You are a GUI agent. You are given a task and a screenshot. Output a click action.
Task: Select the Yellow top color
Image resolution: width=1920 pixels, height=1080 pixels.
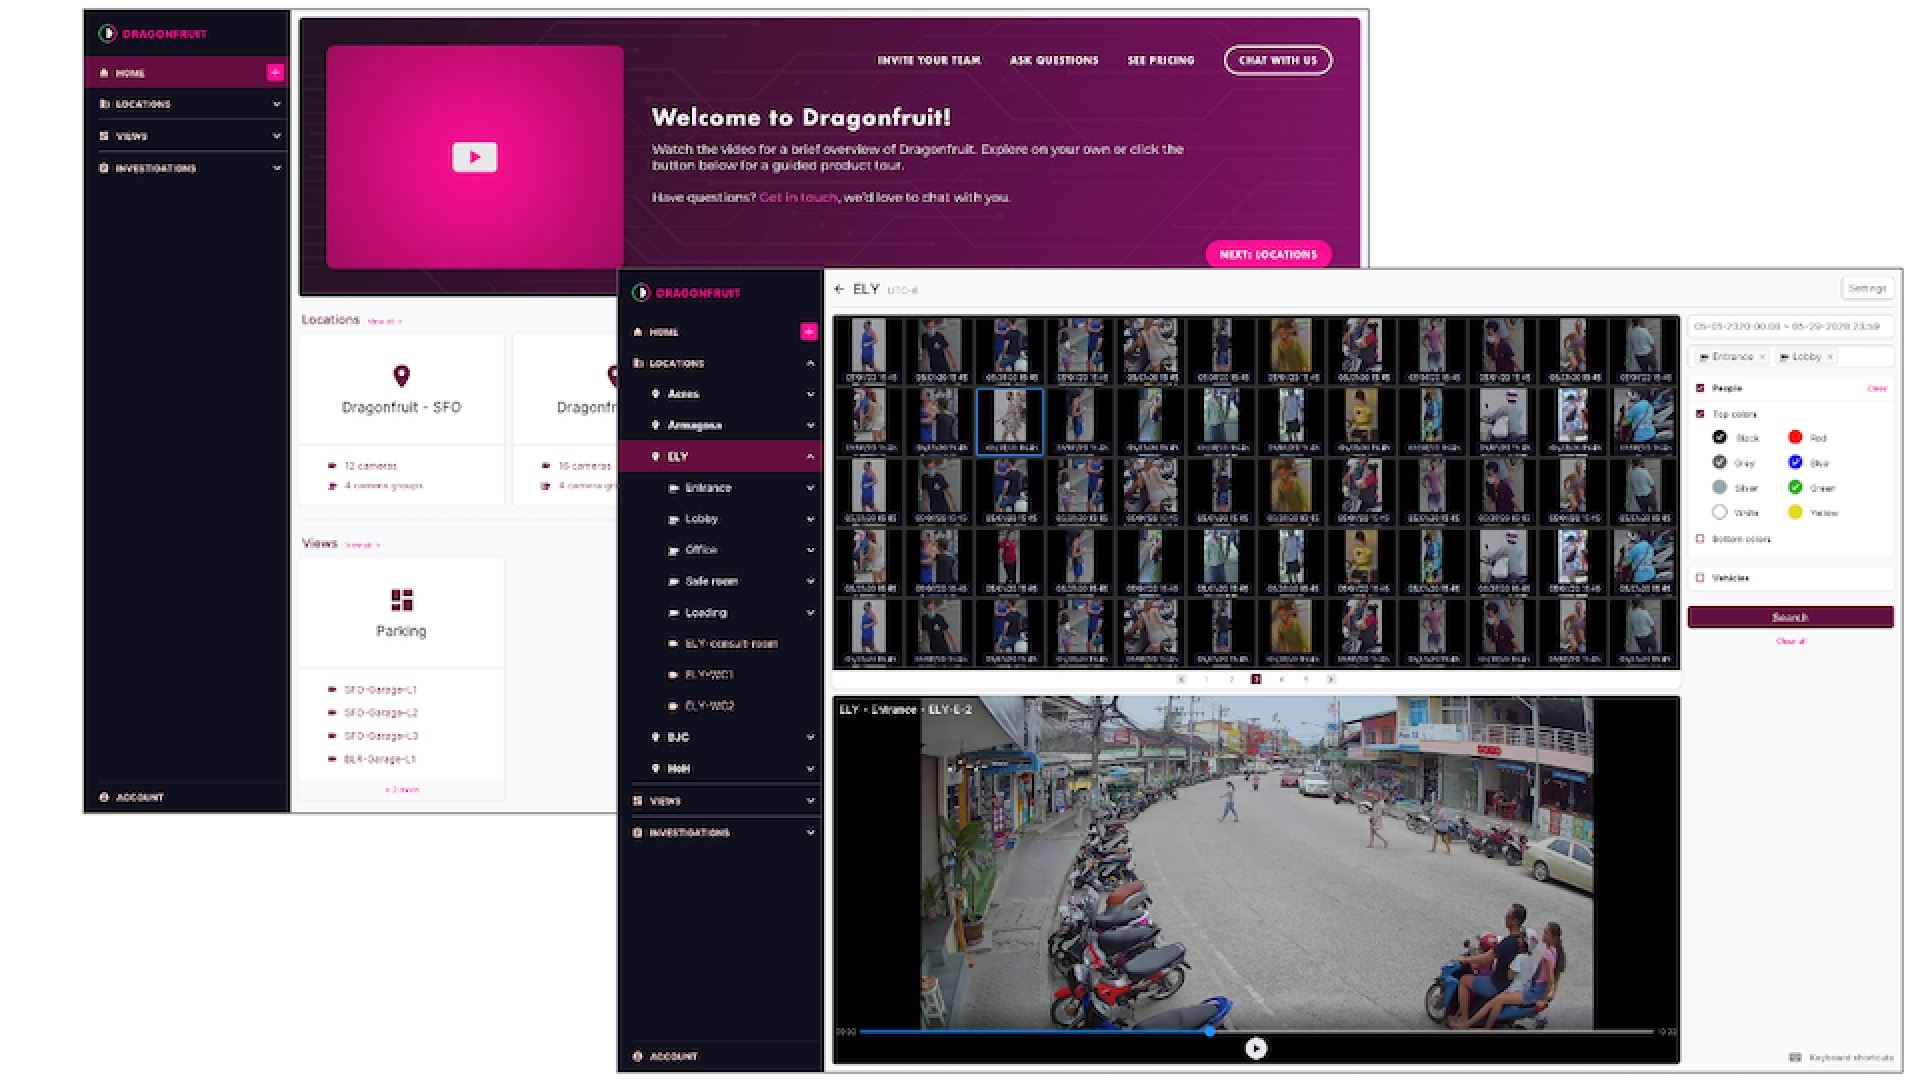click(1795, 512)
